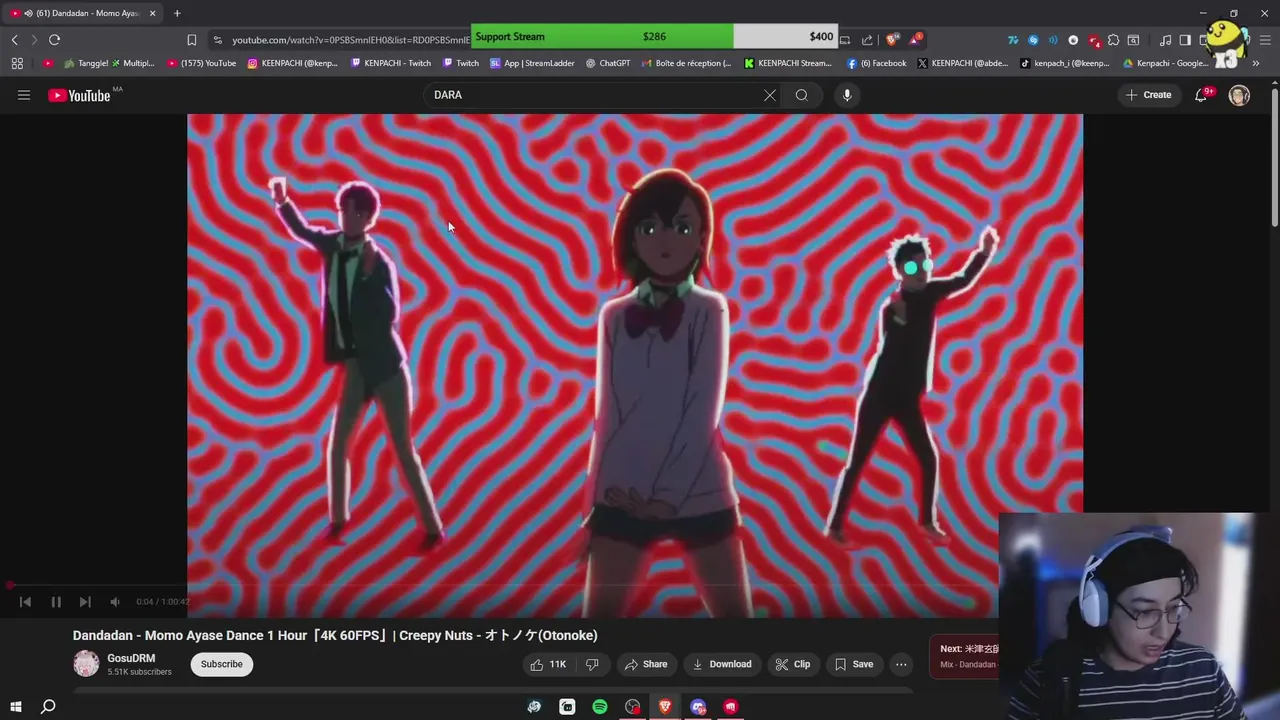
Task: Like the video with 11K likes
Action: coord(548,664)
